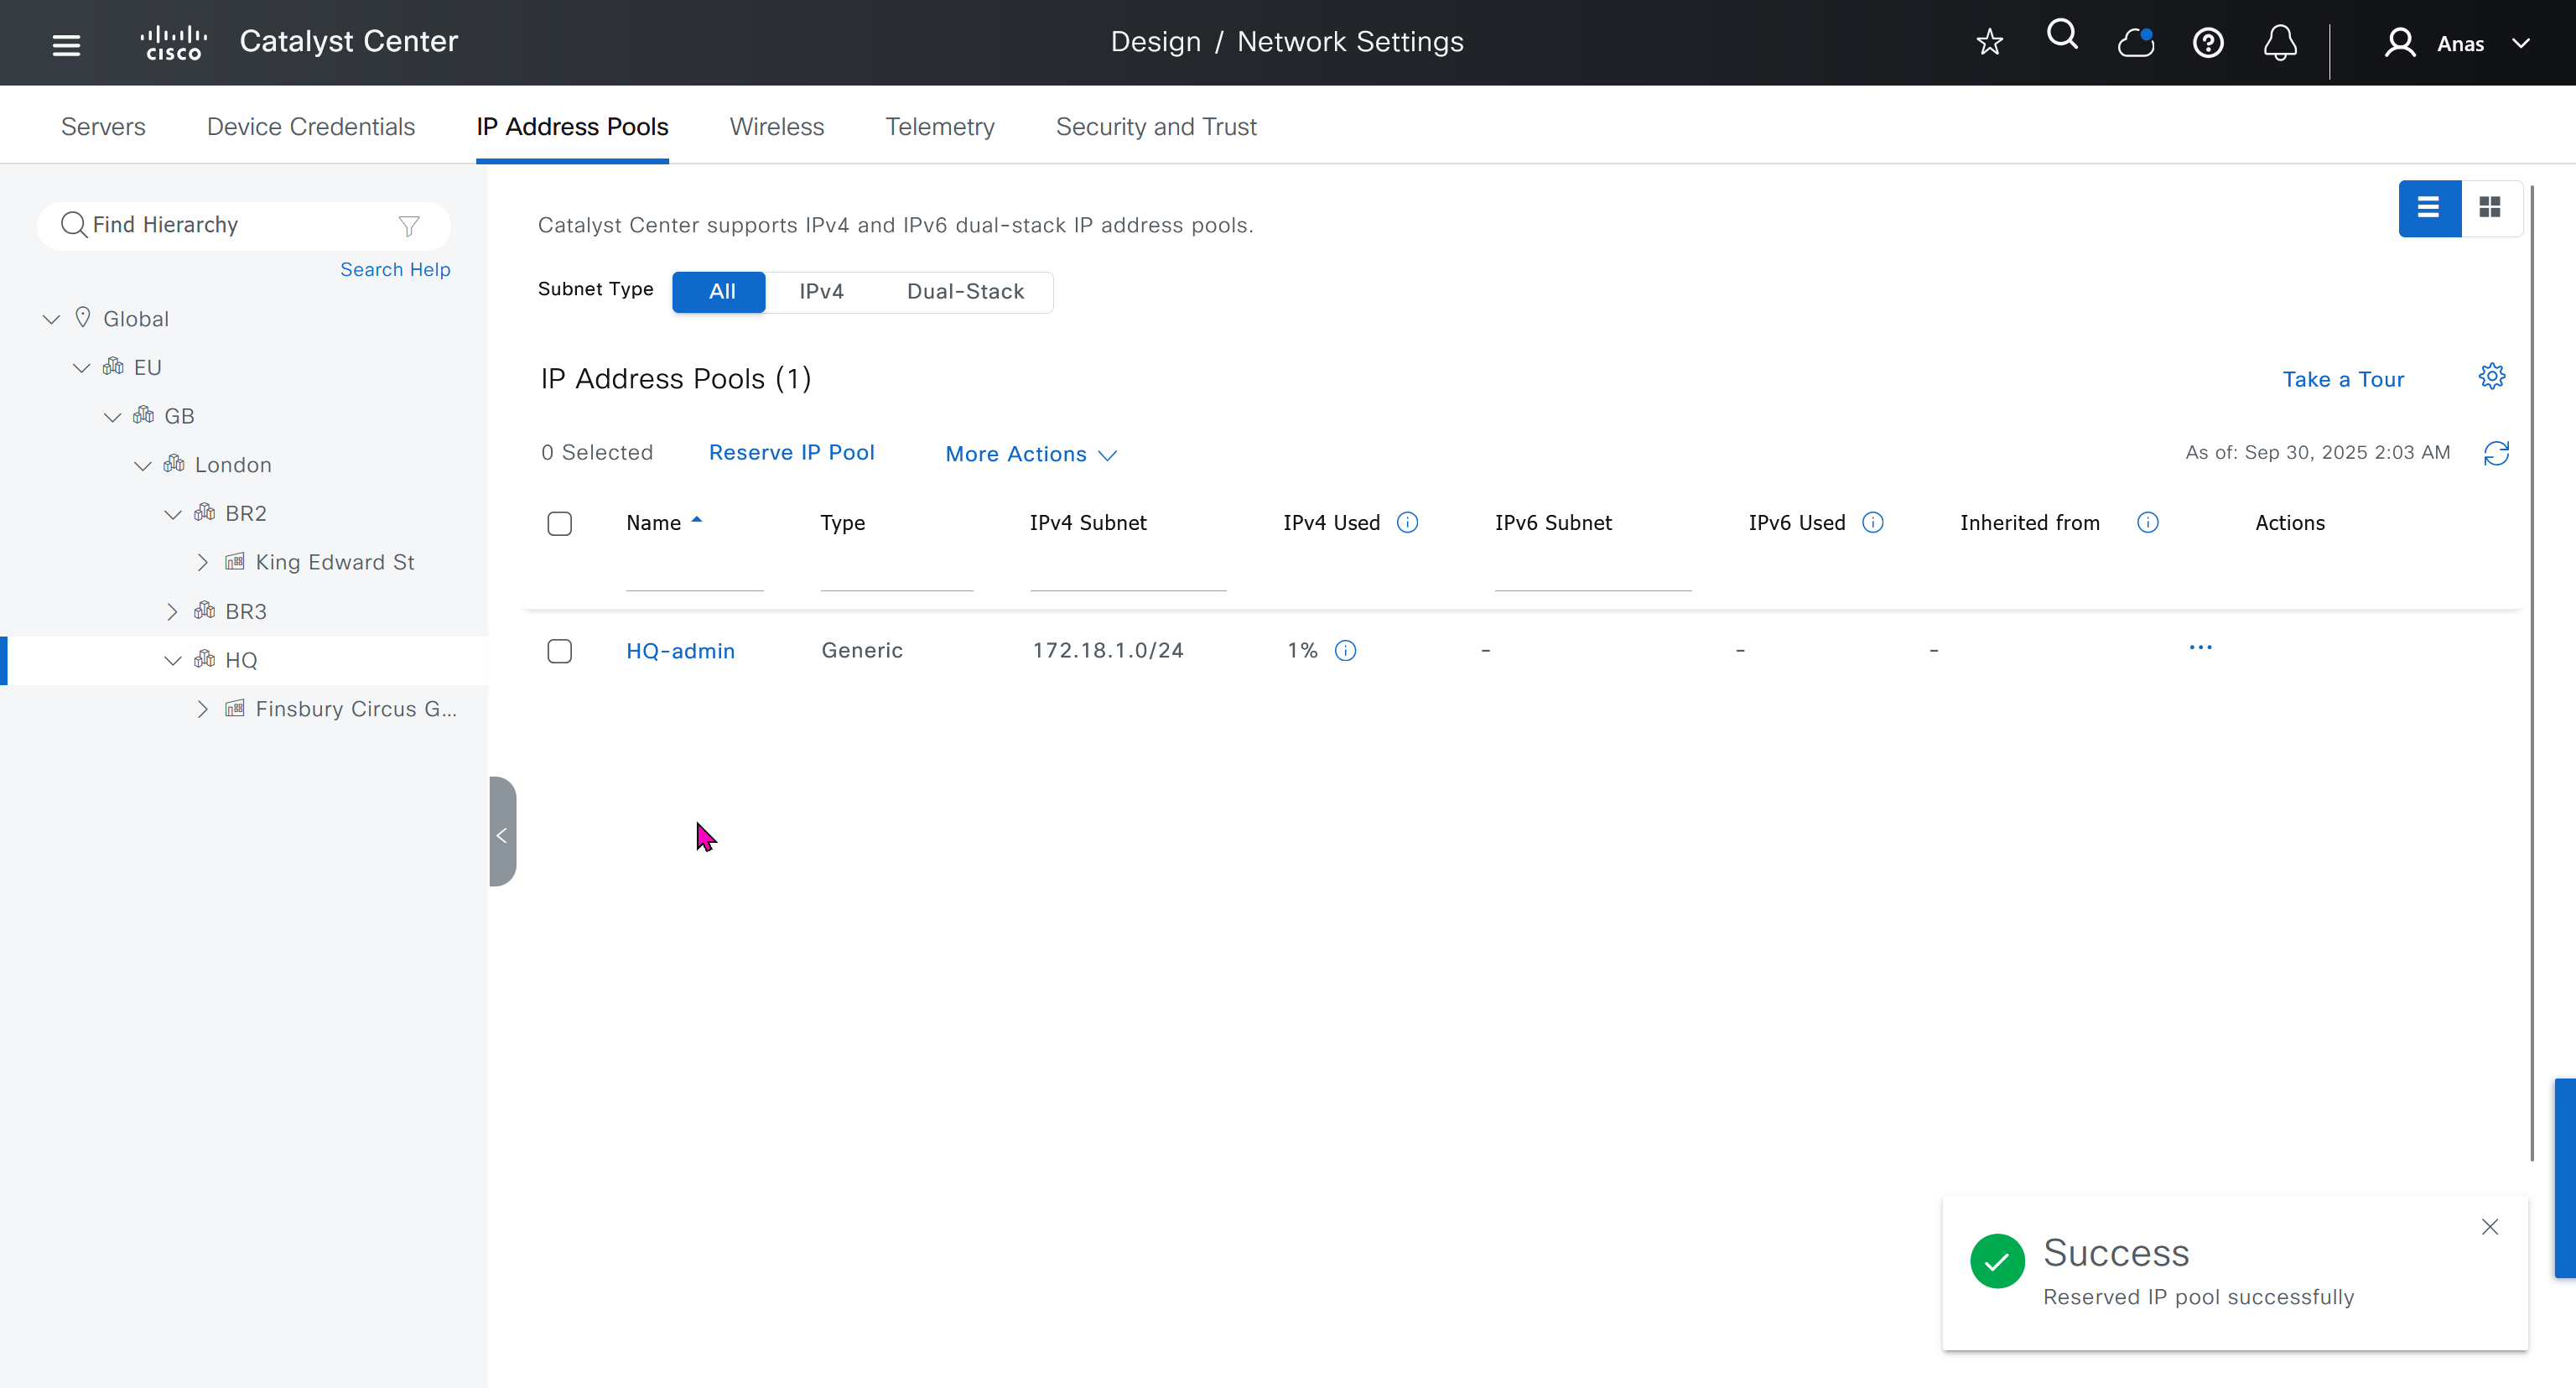Expand the BR3 hierarchy node

172,611
